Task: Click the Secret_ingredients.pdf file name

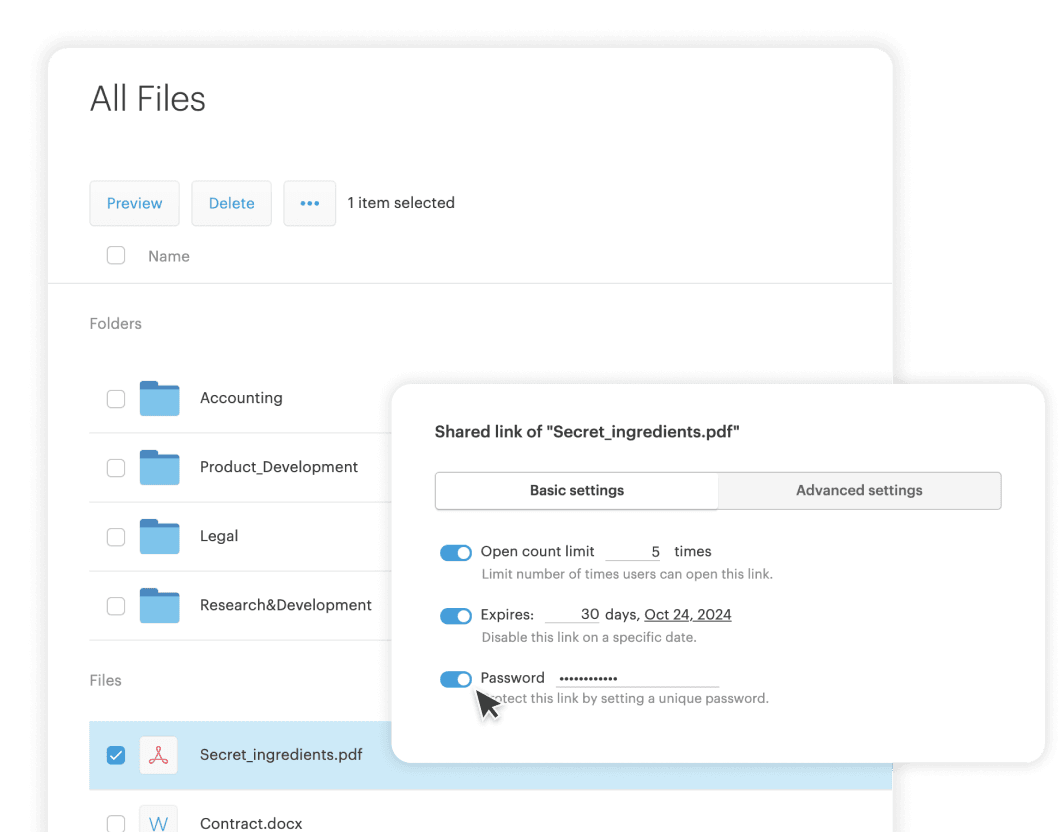Action: (x=281, y=754)
